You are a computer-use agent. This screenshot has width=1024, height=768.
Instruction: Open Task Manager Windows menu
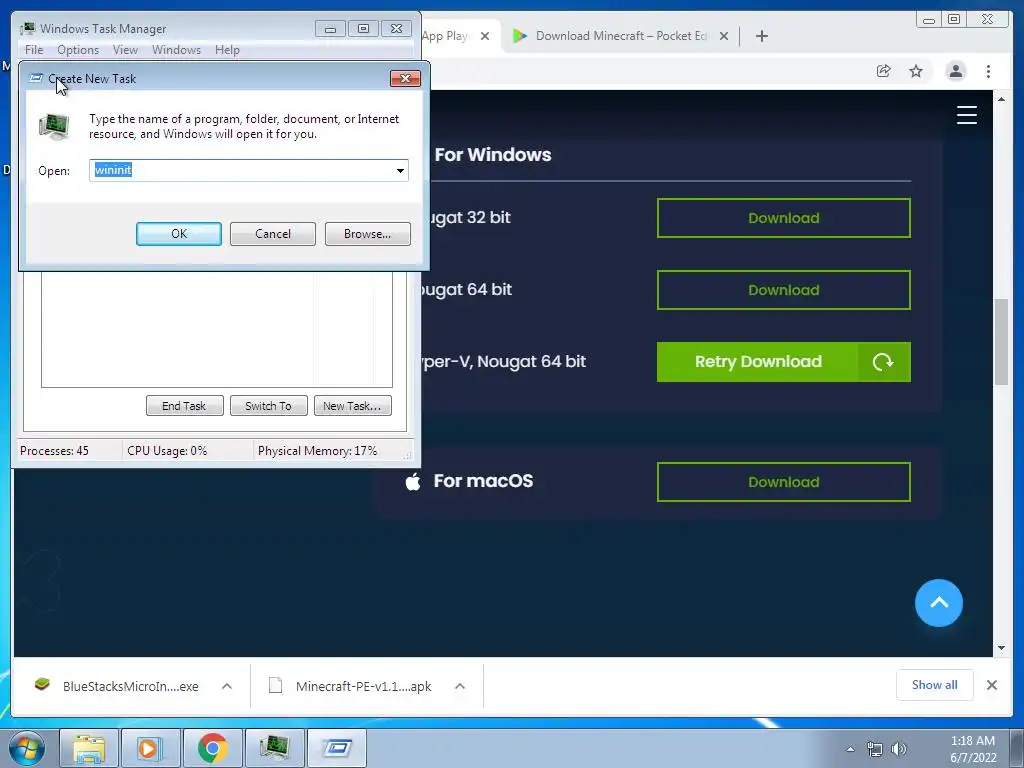point(176,50)
